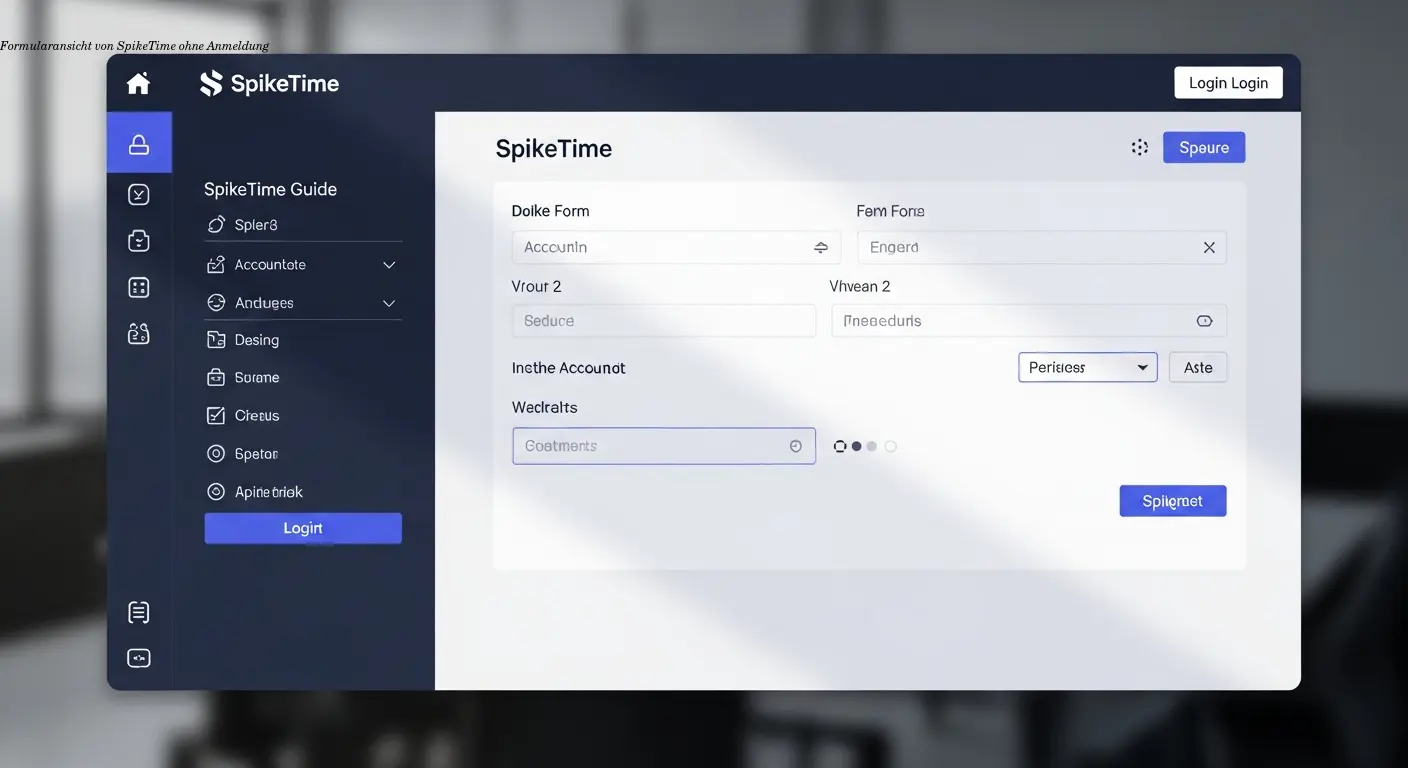Image resolution: width=1408 pixels, height=768 pixels.
Task: Select the second dot indicator near Wecralts
Action: (855, 446)
